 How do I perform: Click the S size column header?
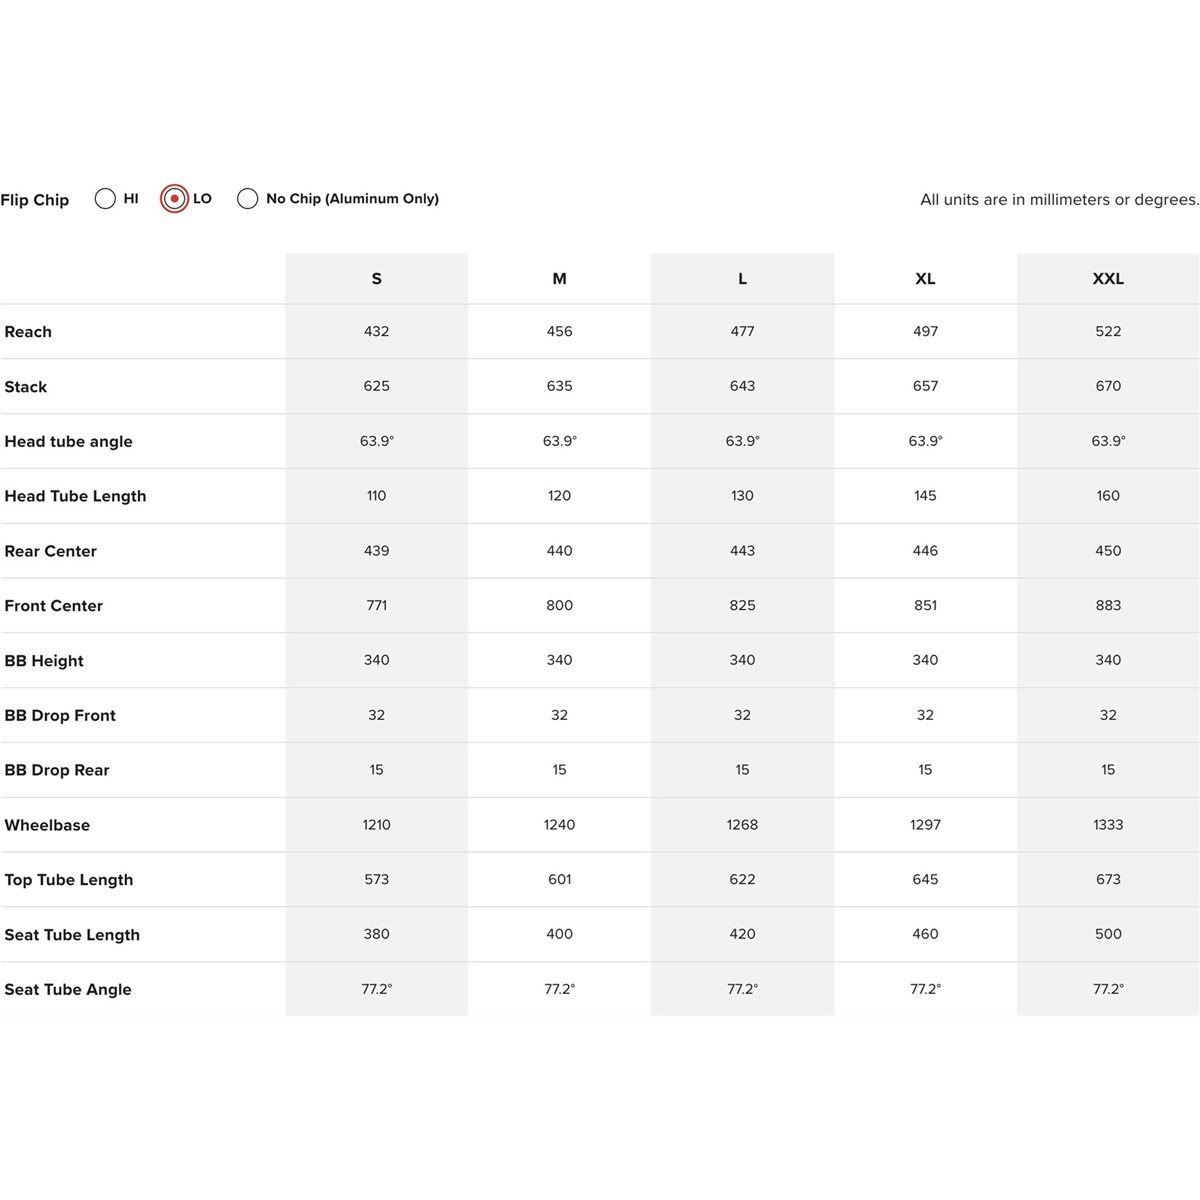pyautogui.click(x=376, y=279)
